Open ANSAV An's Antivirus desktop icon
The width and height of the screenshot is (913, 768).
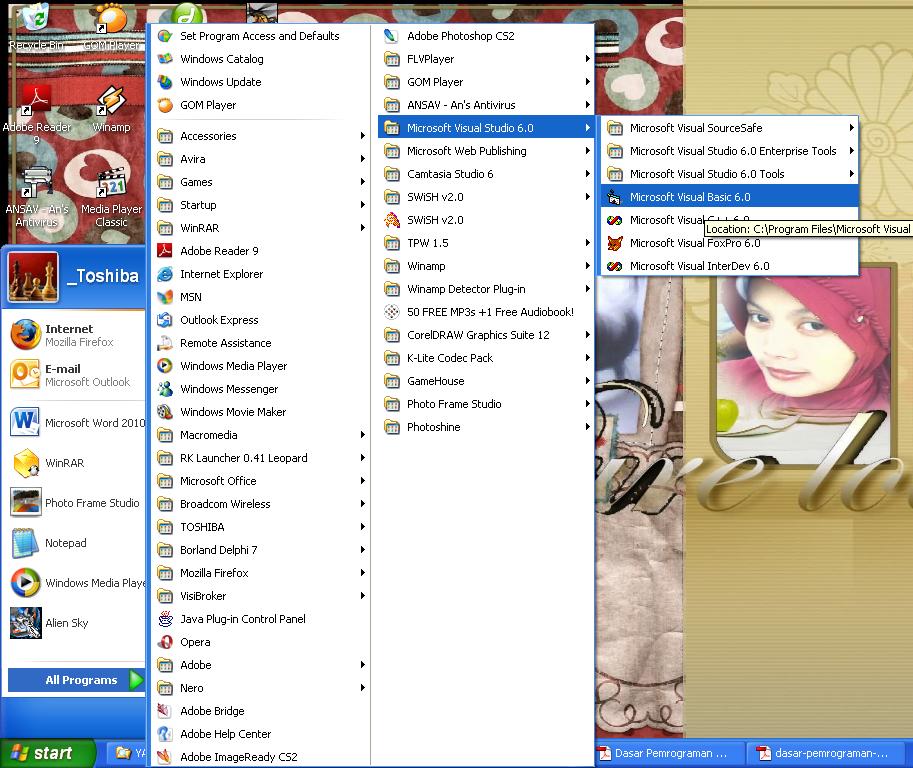[x=37, y=182]
